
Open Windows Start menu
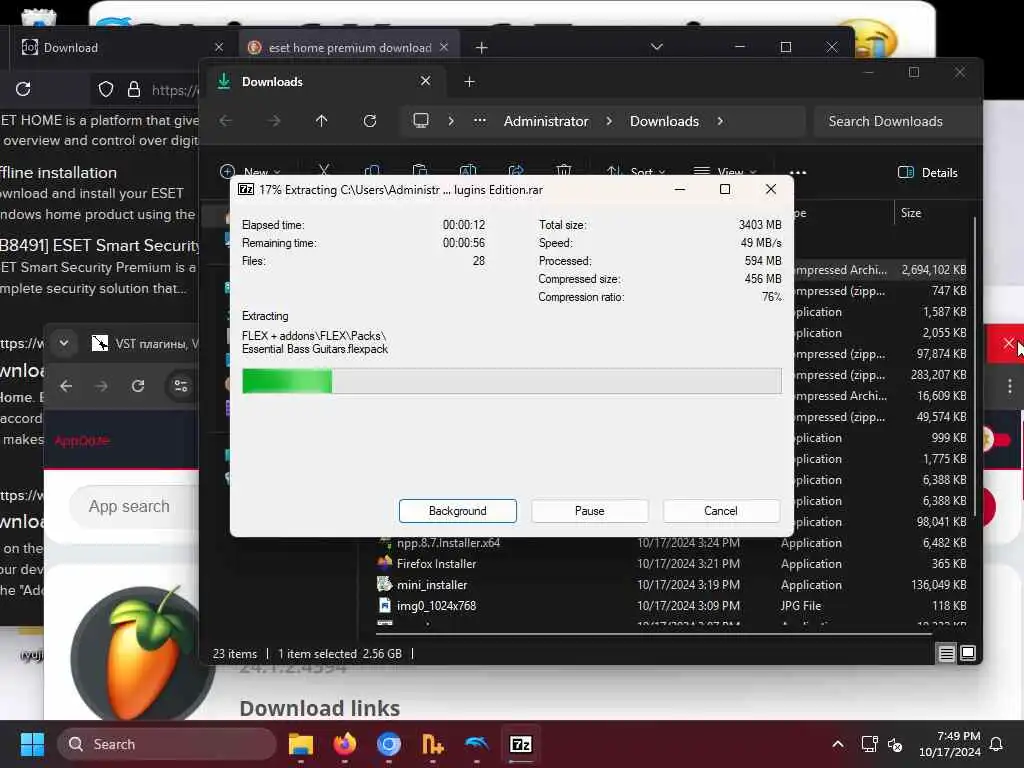32,744
